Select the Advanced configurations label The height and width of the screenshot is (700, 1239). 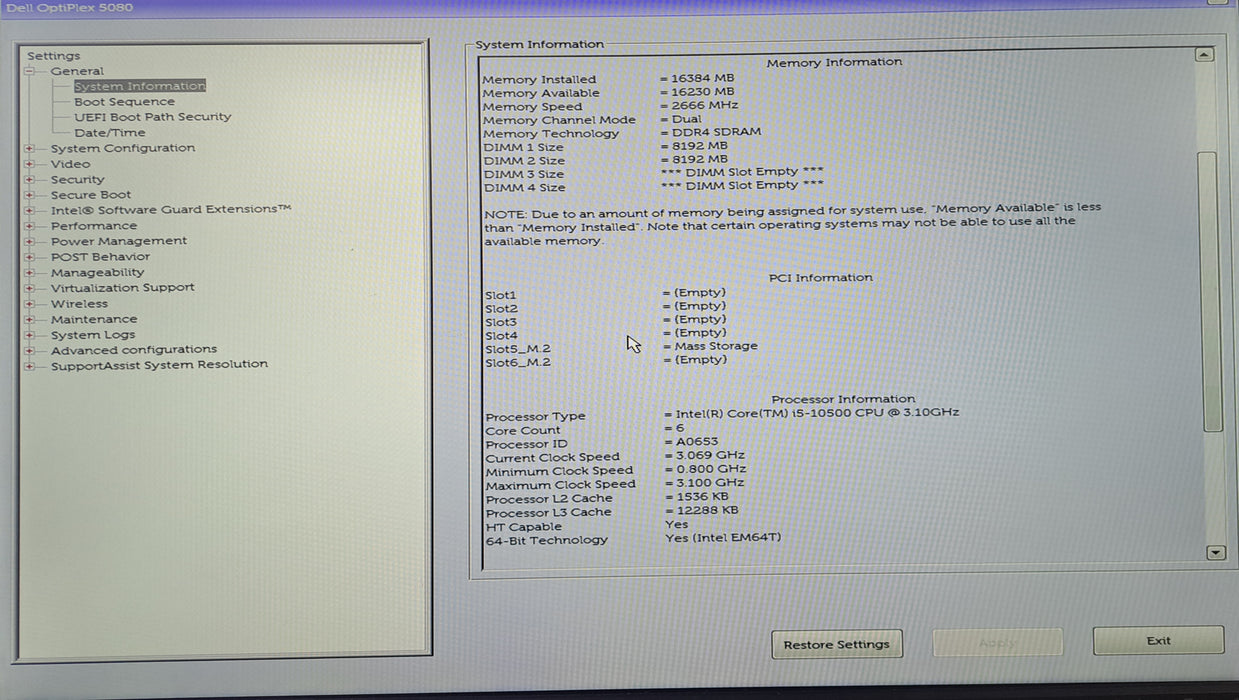tap(134, 350)
